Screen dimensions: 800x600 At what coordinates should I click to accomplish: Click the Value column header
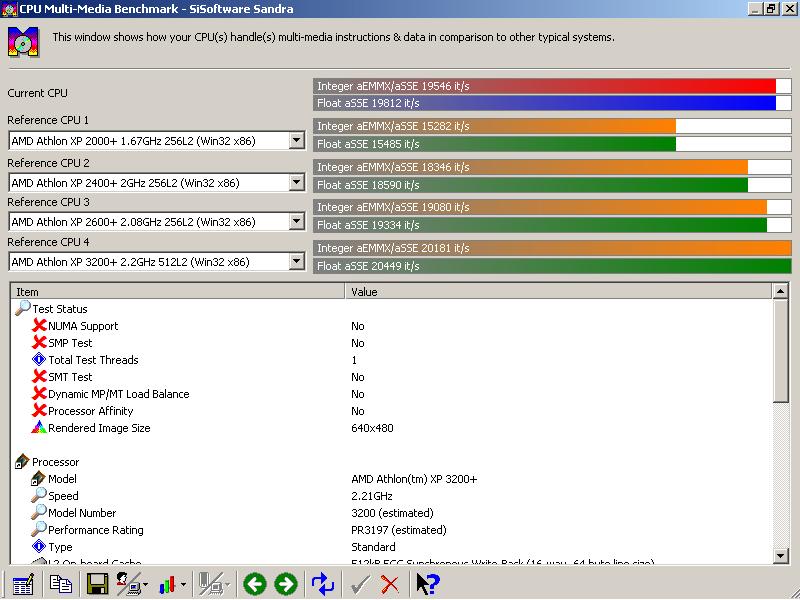click(560, 291)
